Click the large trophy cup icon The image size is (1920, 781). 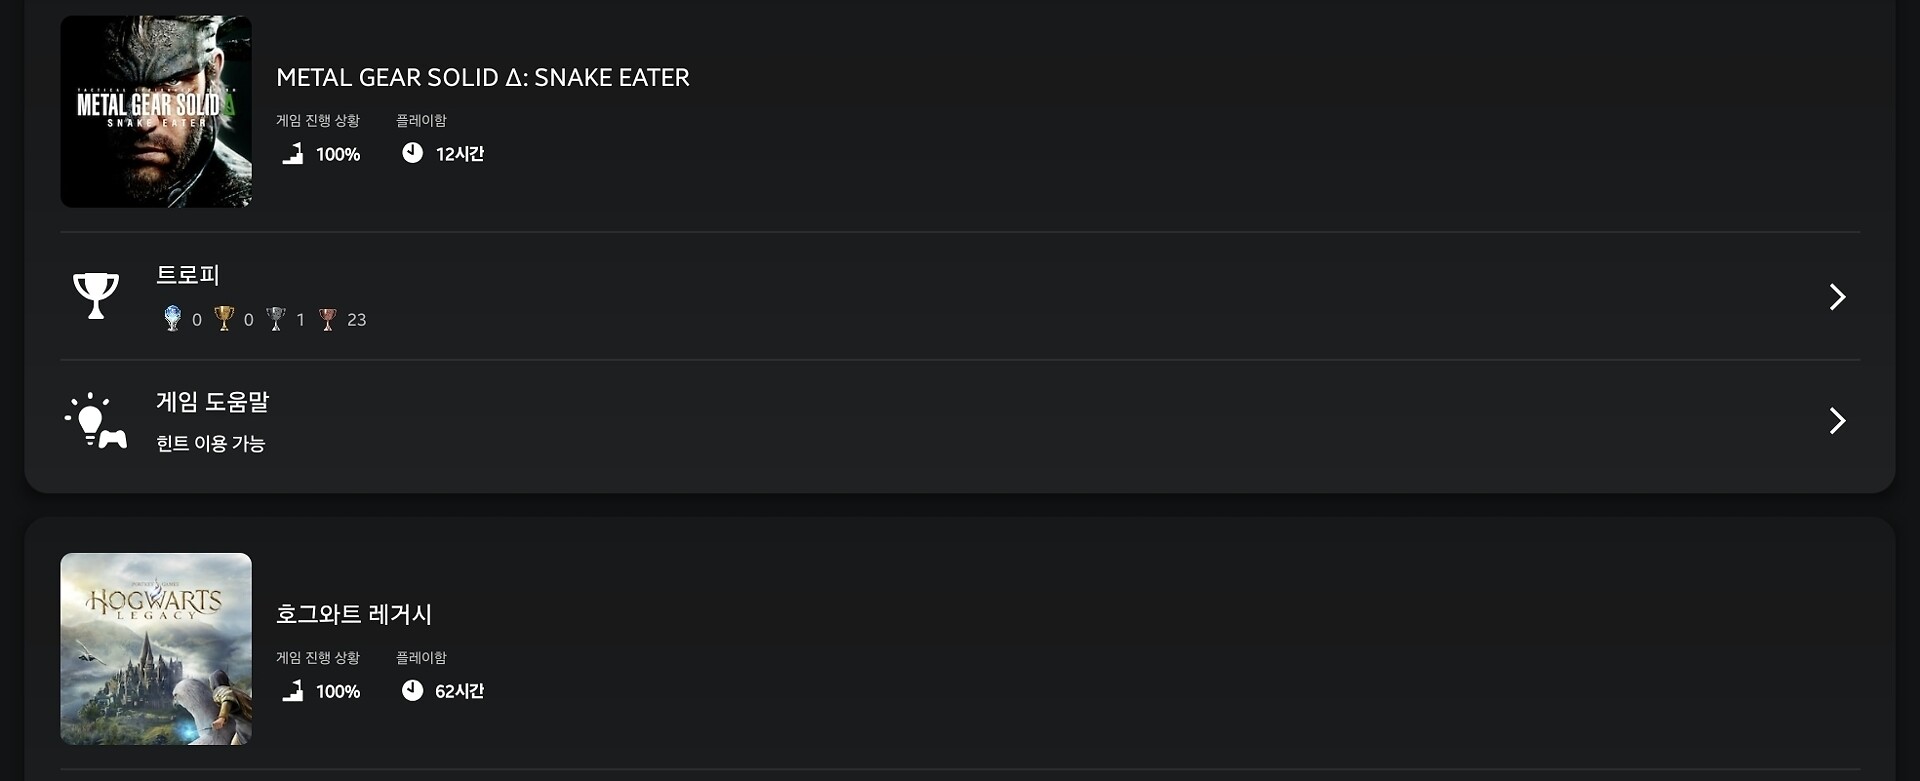(x=96, y=295)
